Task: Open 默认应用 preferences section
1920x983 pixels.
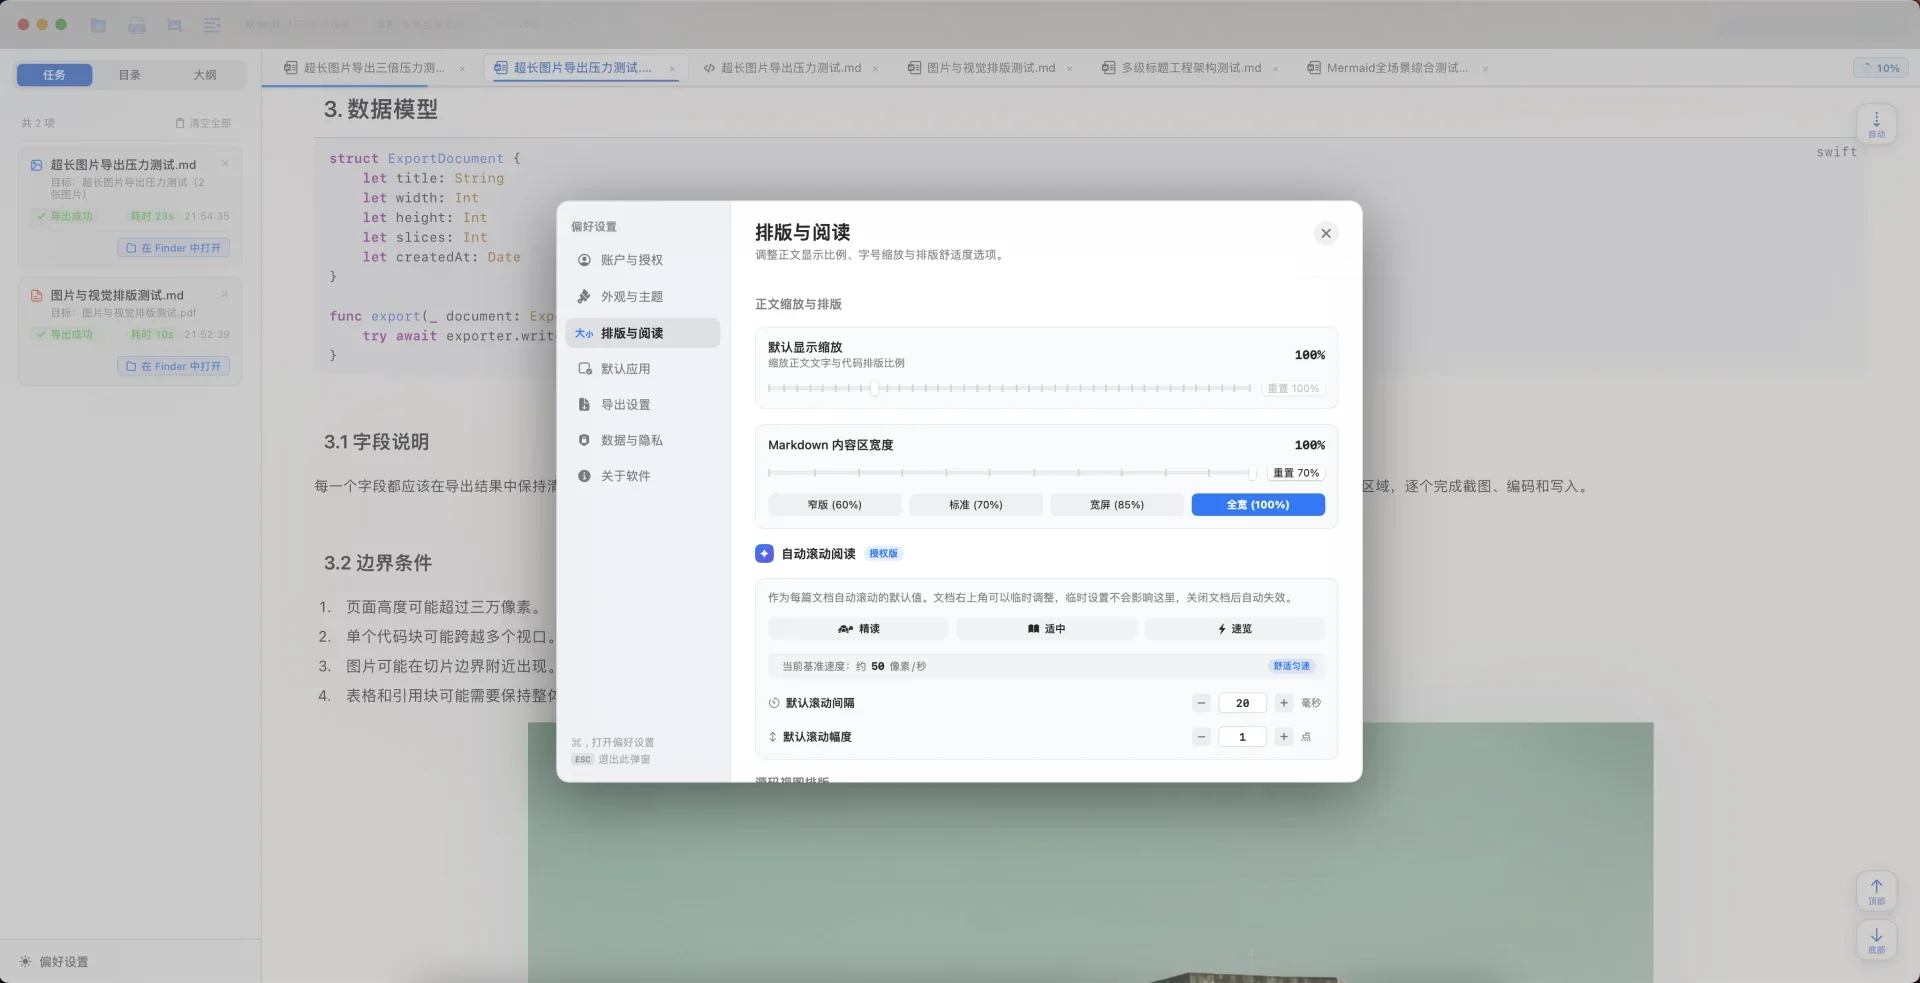Action: 643,369
